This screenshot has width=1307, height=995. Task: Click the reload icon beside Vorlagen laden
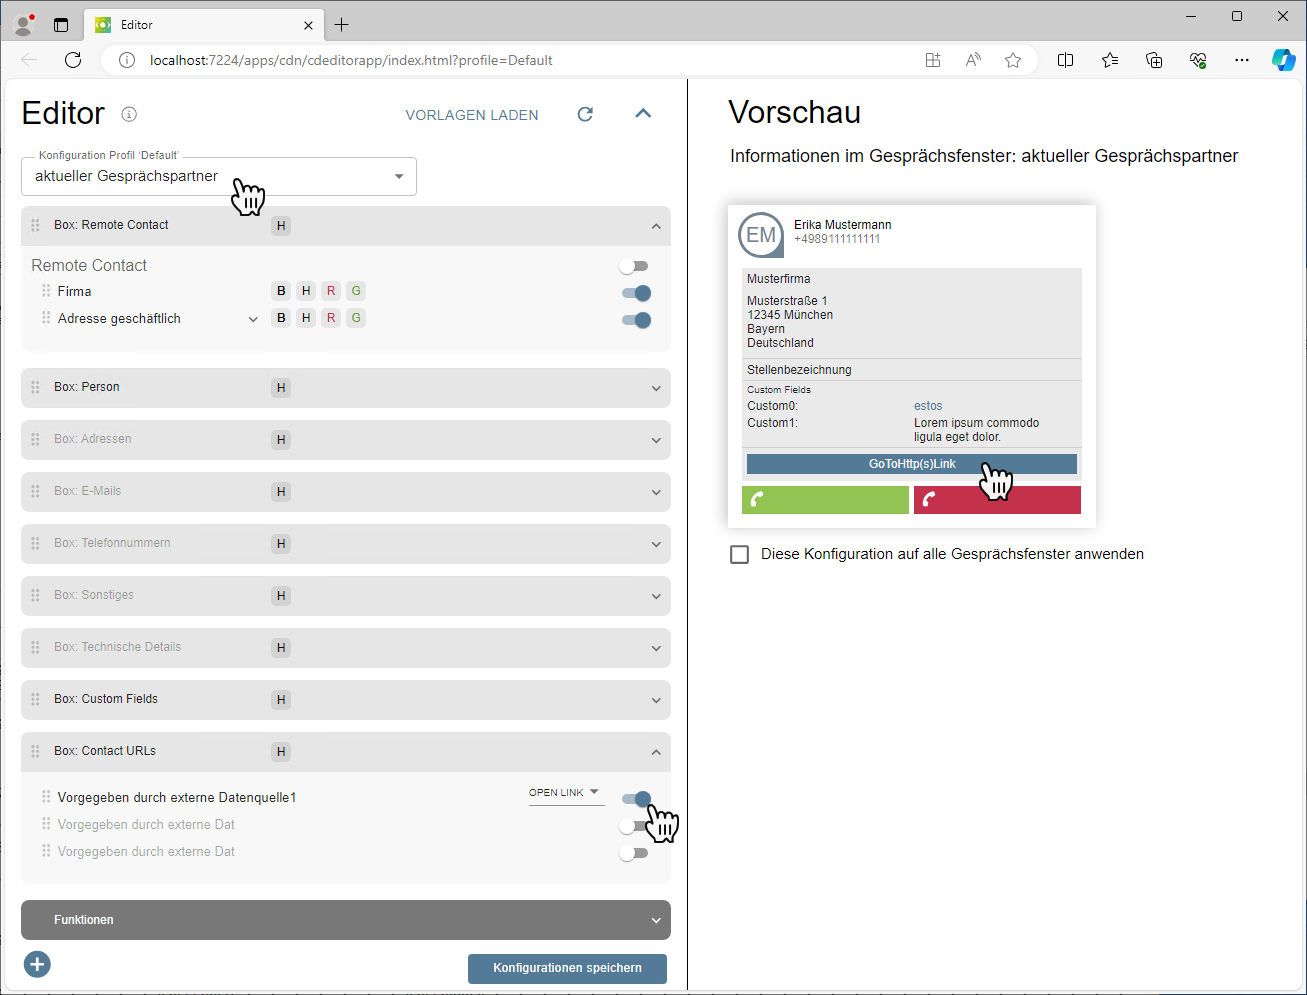[x=585, y=114]
